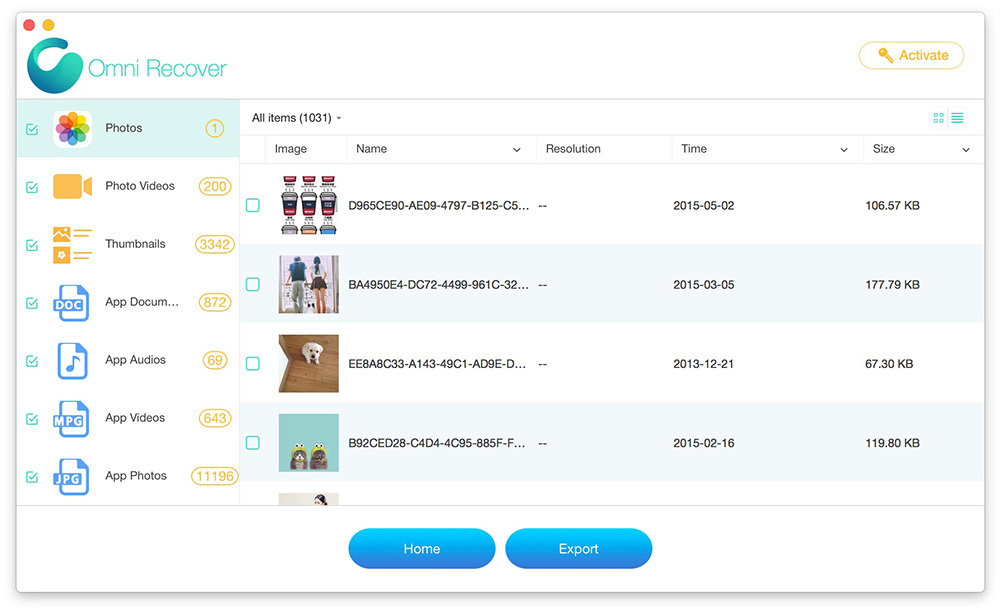
Task: Click the Photo Videos camera icon
Action: [x=72, y=186]
